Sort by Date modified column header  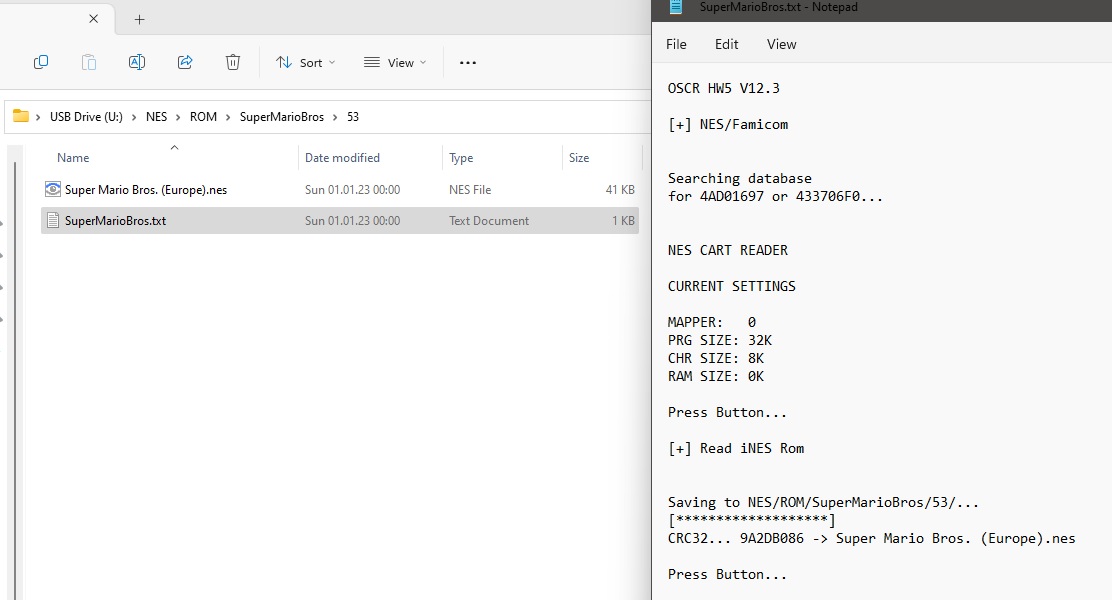tap(343, 157)
